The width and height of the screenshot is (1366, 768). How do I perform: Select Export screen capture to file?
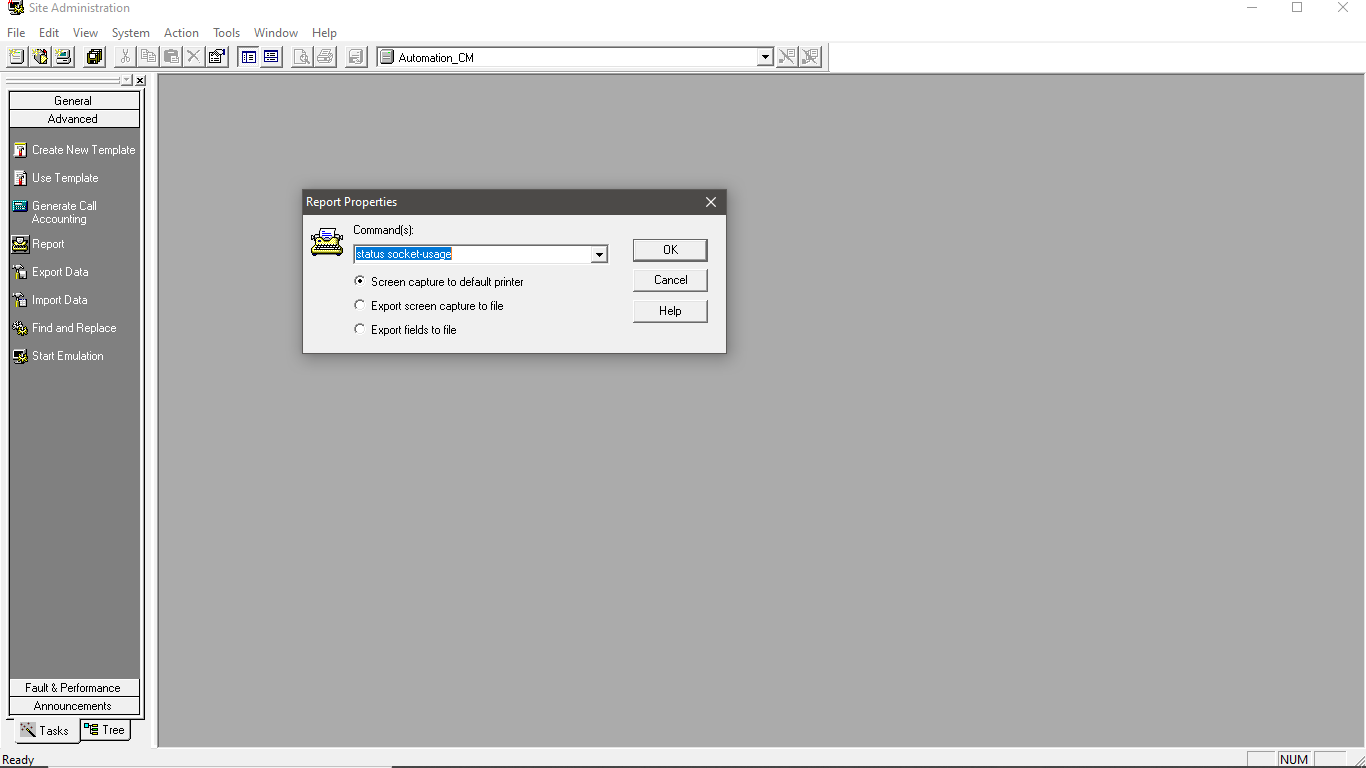tap(429, 306)
